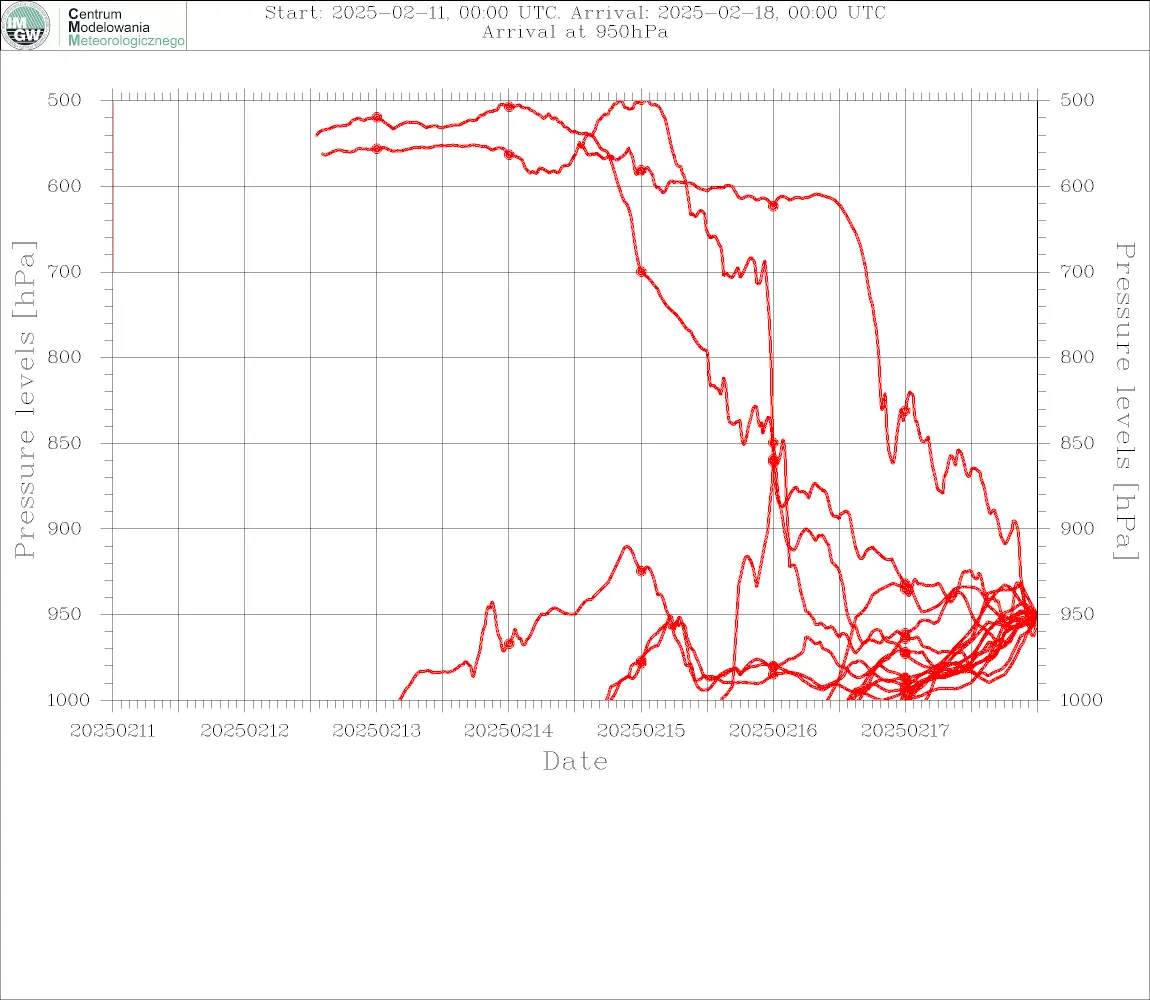Click trajectory marker on 20250213 near 555 hPa
Screen dimensions: 1150x1000
coord(377,148)
